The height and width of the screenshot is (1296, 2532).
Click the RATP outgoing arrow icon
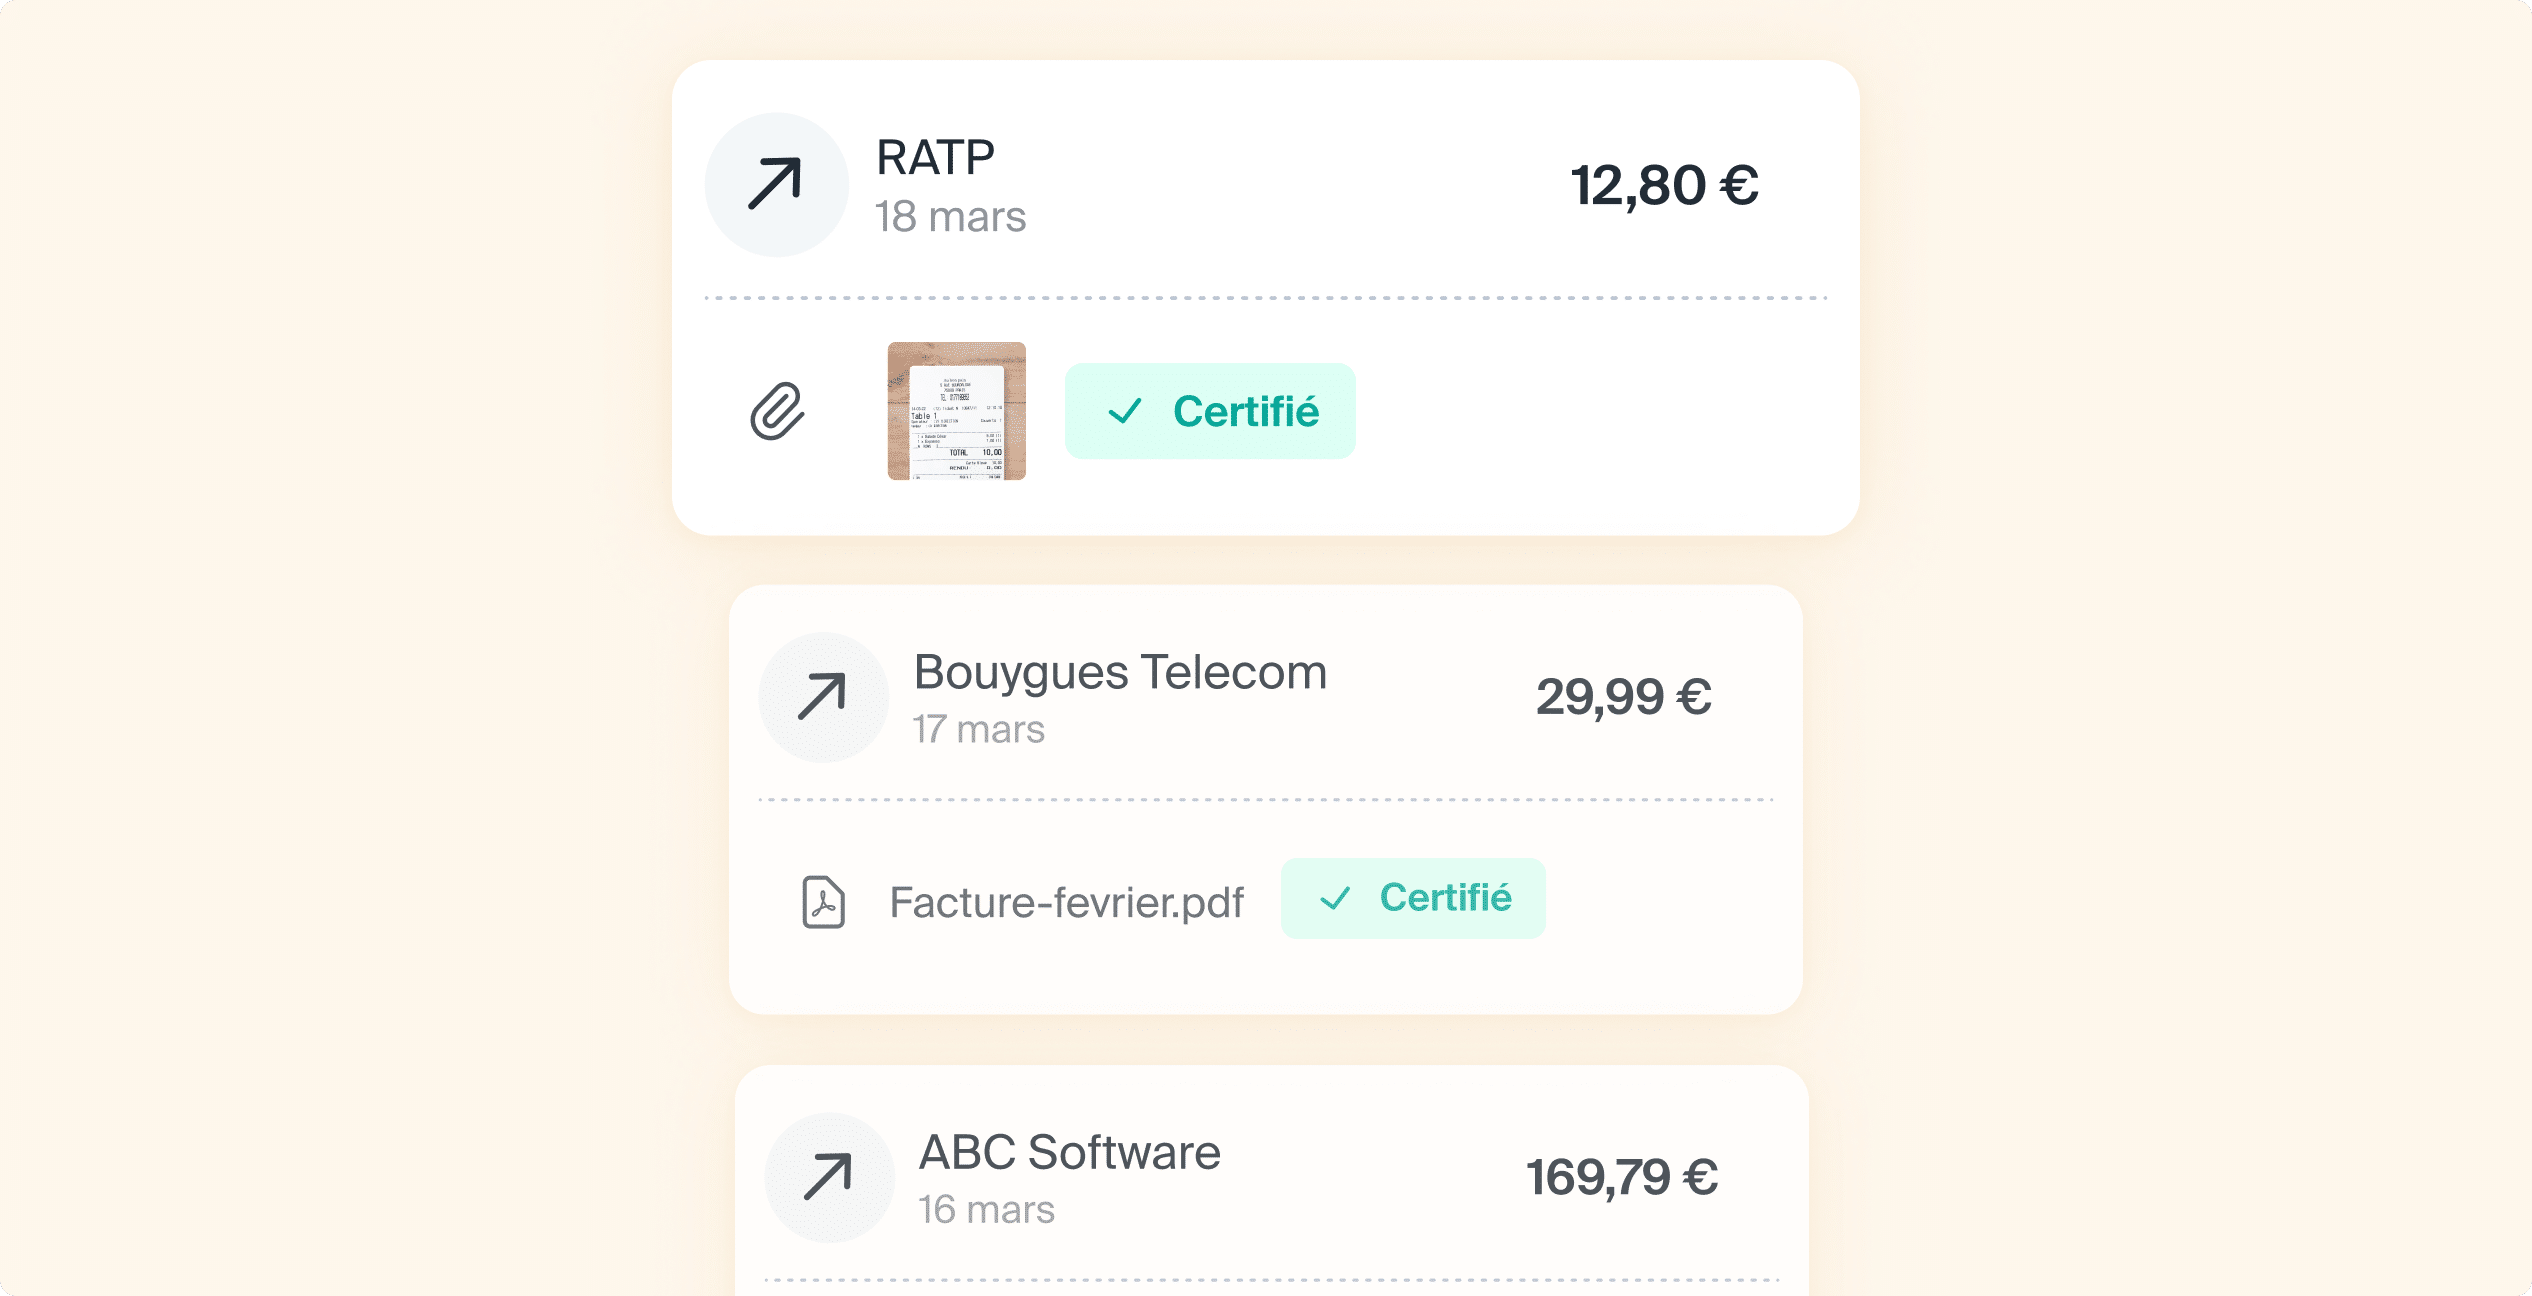(776, 185)
